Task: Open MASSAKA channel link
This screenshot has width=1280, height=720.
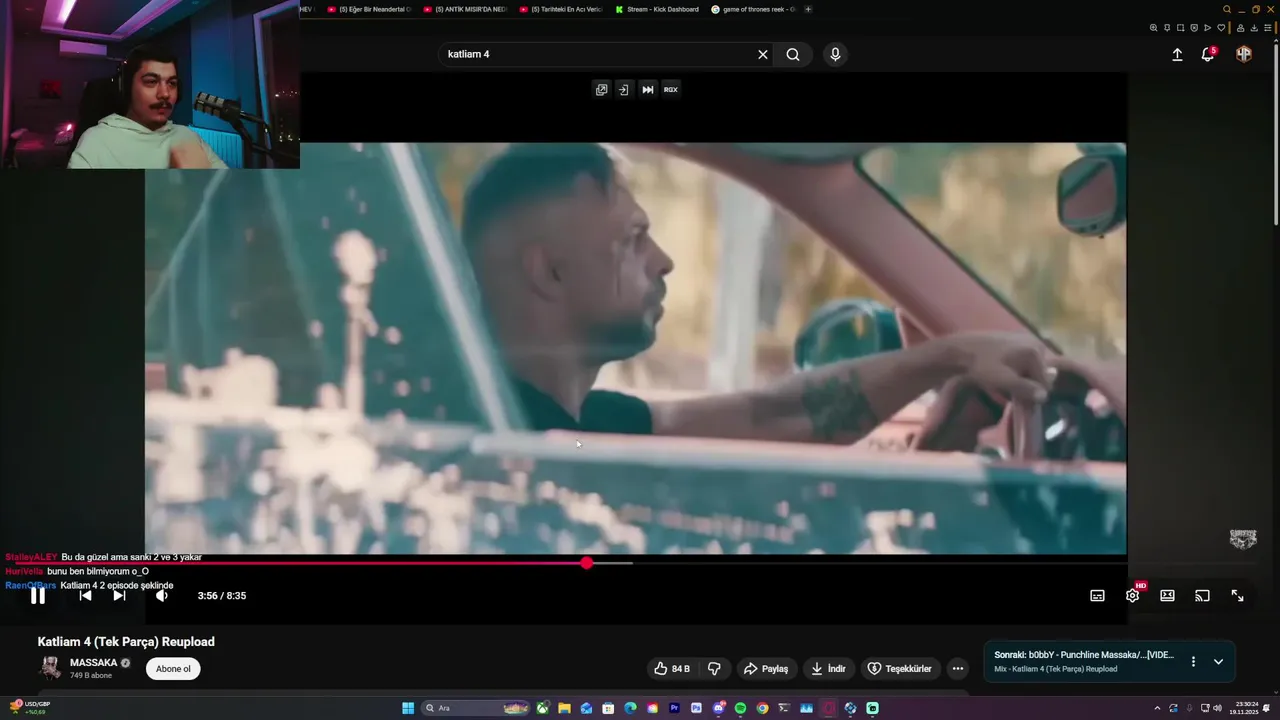Action: click(x=93, y=663)
